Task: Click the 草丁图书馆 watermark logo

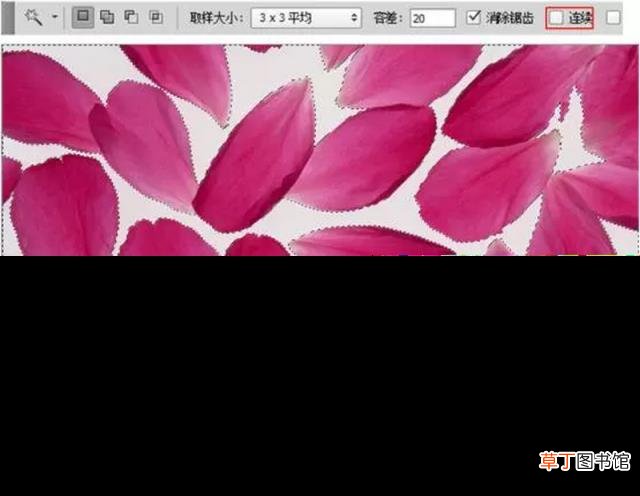Action: pyautogui.click(x=584, y=461)
